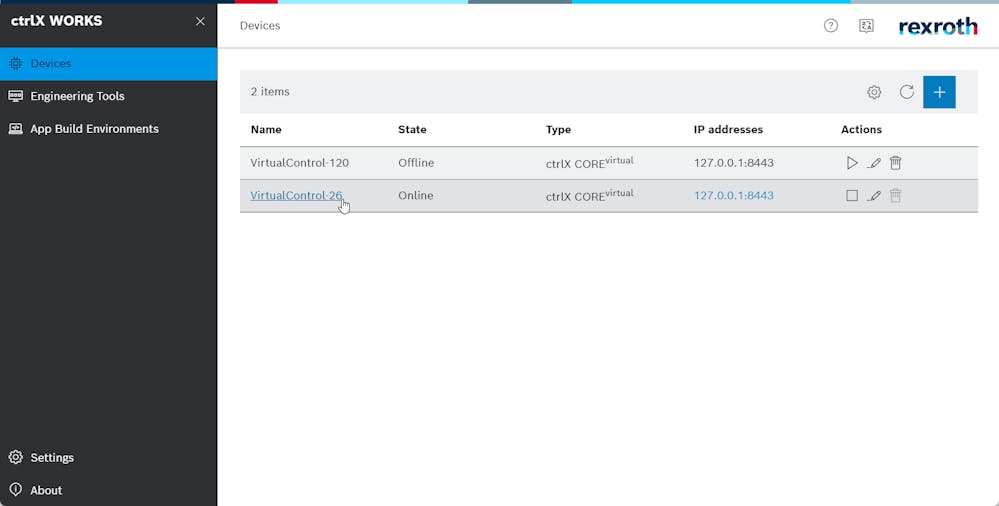Image resolution: width=999 pixels, height=506 pixels.
Task: Click the About info icon
Action: [x=15, y=490]
